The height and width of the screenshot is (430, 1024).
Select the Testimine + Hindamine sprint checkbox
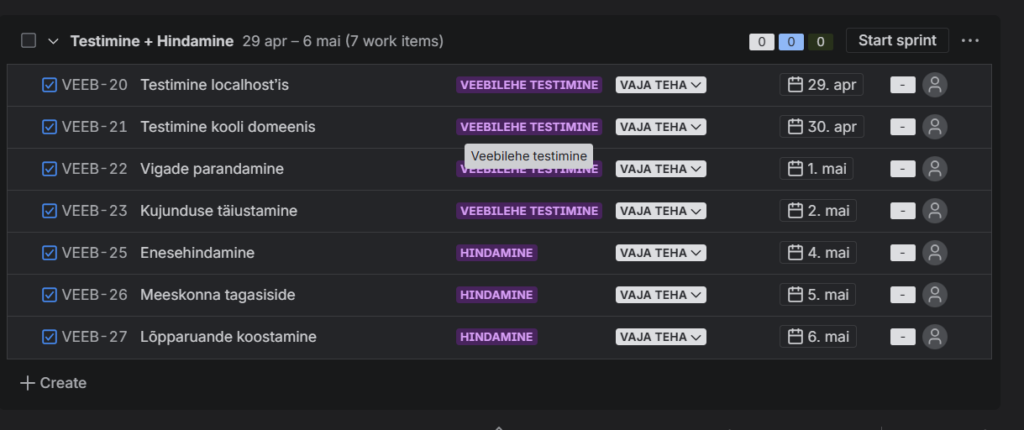coord(28,41)
